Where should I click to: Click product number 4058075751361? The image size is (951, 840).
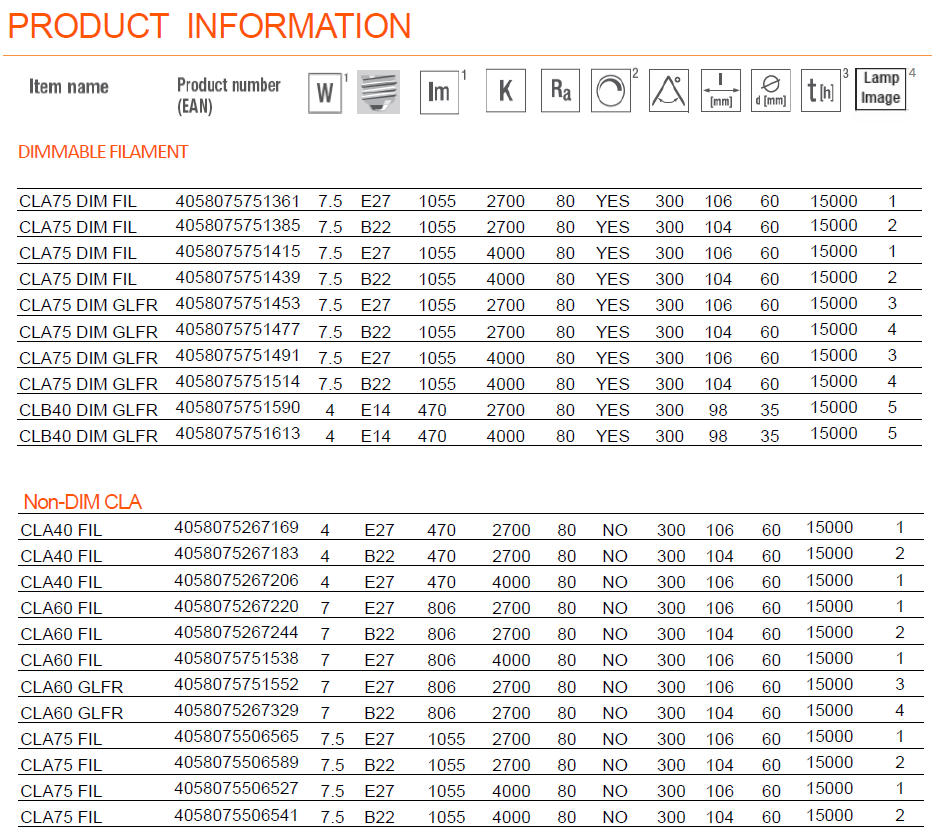coord(237,200)
